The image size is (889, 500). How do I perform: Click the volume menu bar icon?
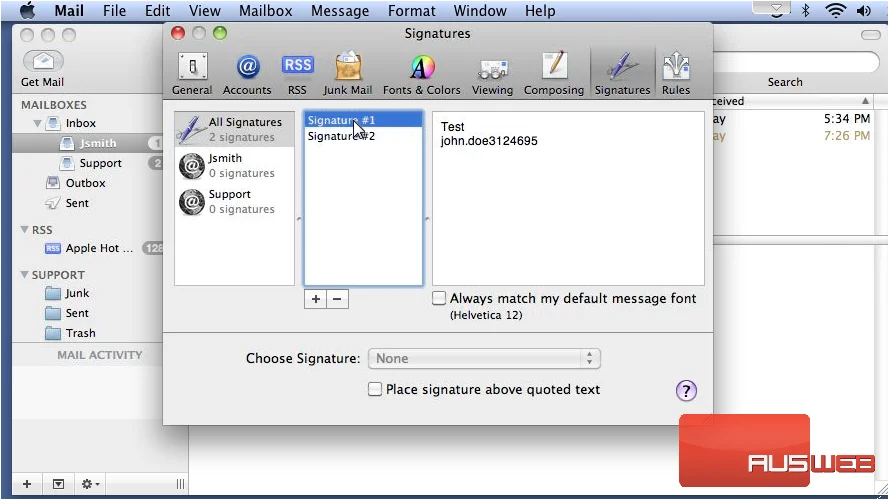pyautogui.click(x=864, y=10)
